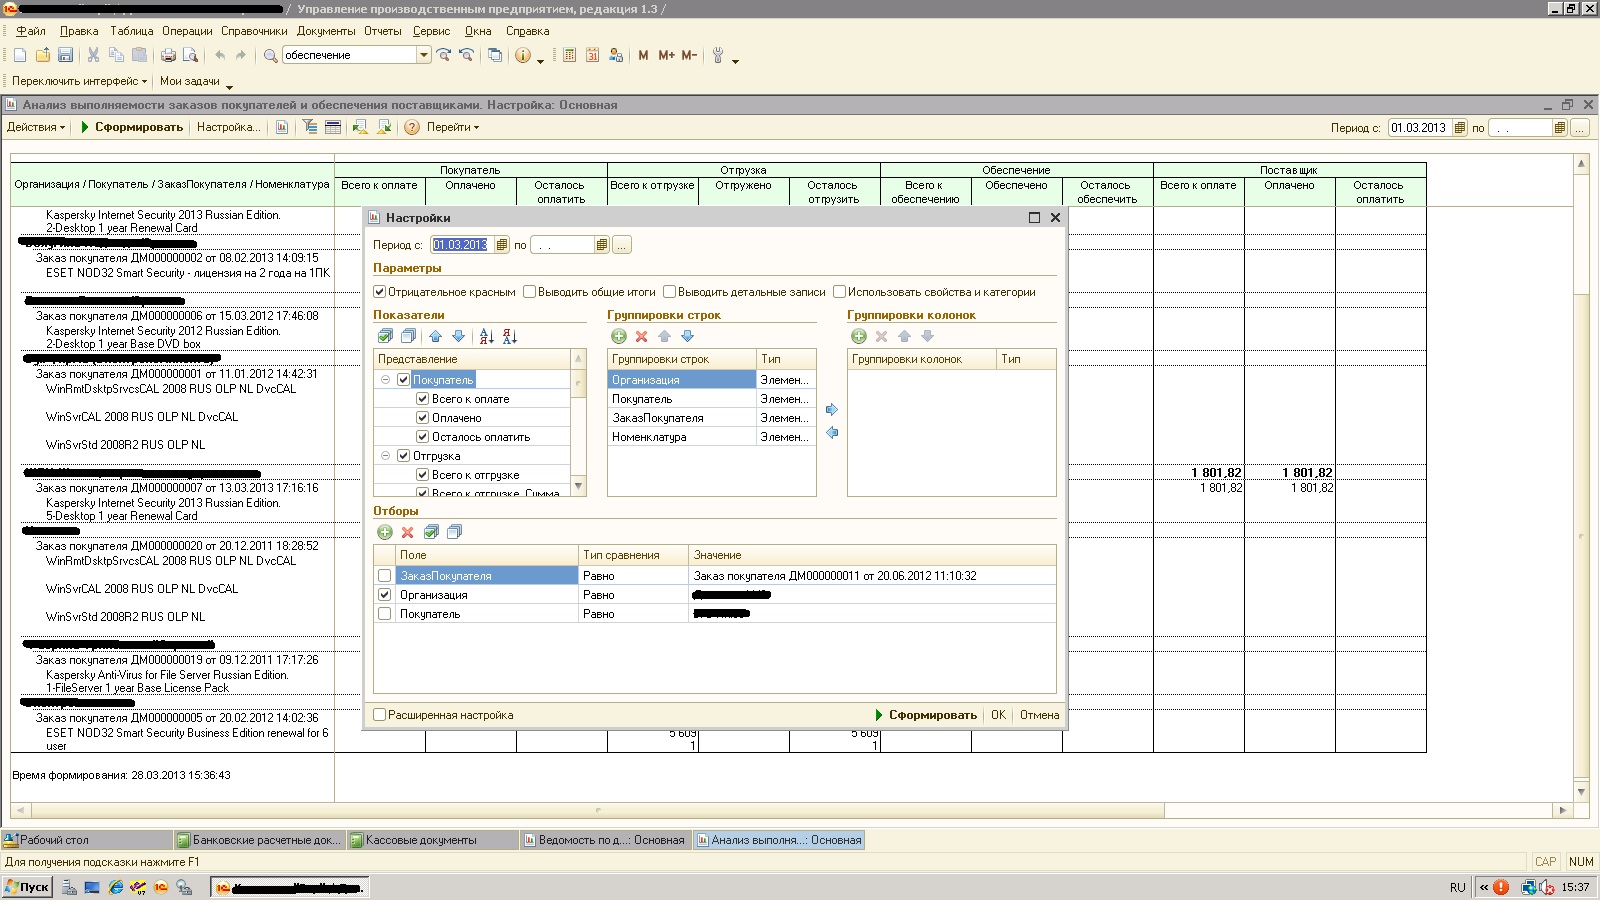The height and width of the screenshot is (900, 1600).
Task: Add new filter with green plus in Отборы
Action: point(385,532)
